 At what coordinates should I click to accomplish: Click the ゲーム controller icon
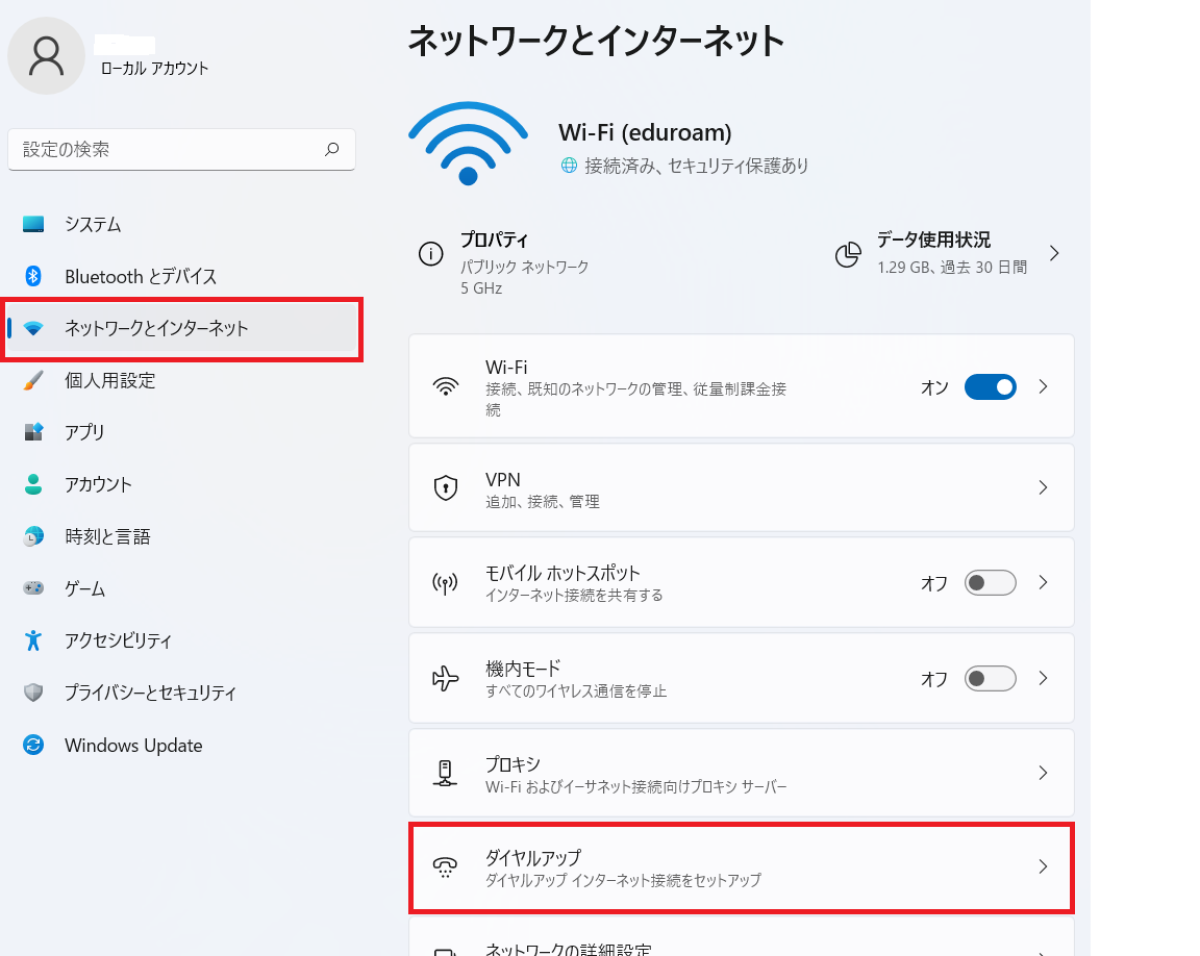coord(34,589)
